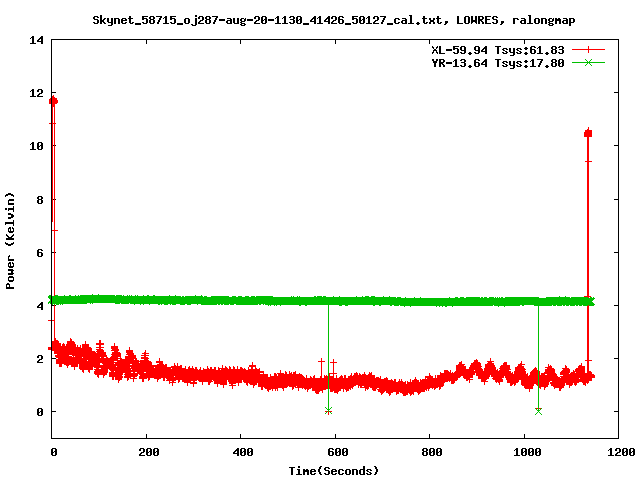The width and height of the screenshot is (640, 480).
Task: Click the x-axis tick label '200'
Action: click(149, 452)
